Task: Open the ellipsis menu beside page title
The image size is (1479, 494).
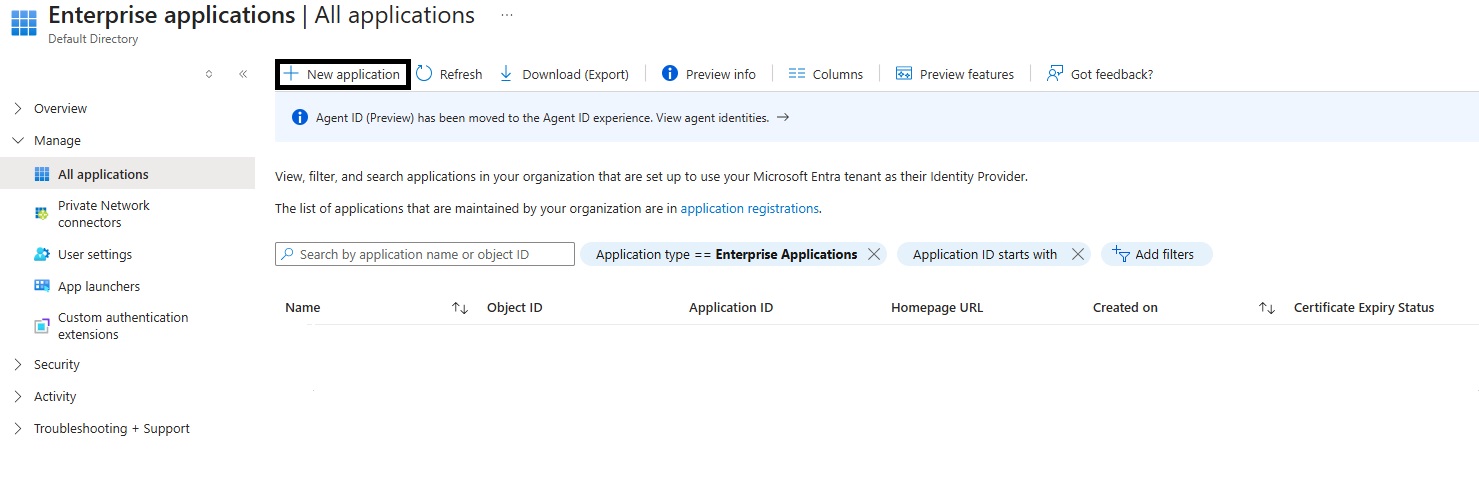Action: (507, 16)
